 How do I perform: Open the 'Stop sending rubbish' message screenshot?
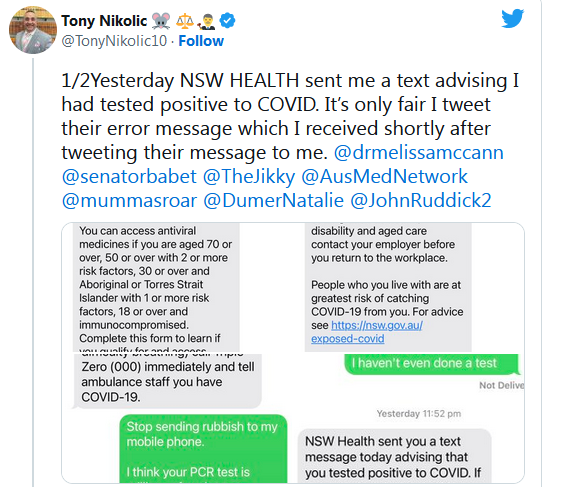point(177,418)
